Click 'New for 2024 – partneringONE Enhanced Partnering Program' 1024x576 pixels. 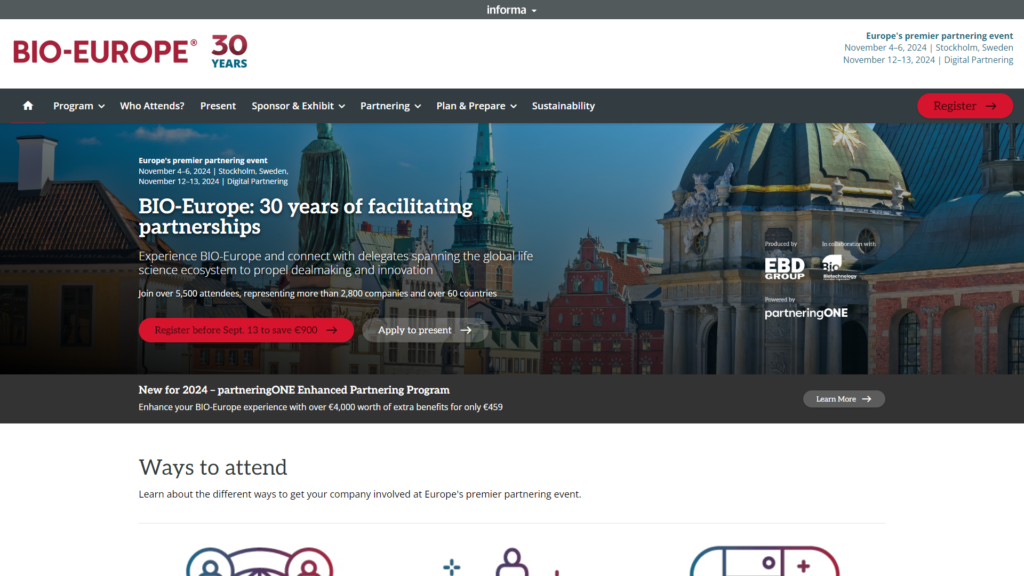294,390
